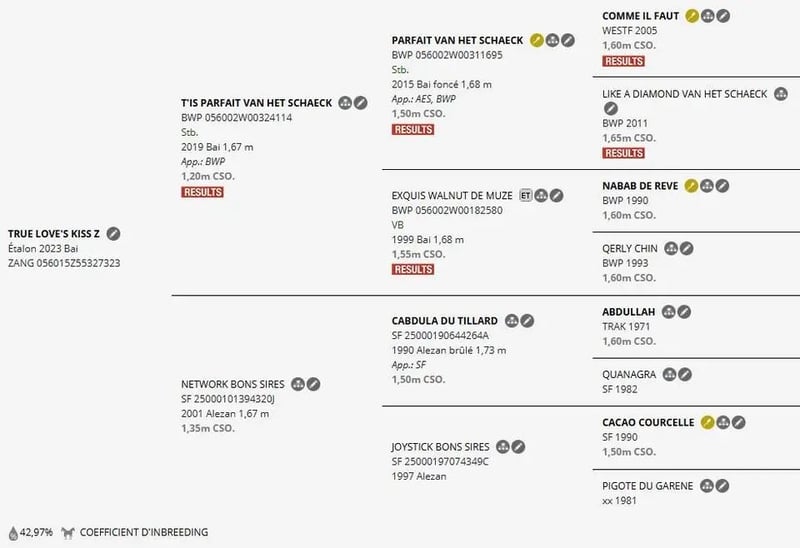
Task: Open Results for Comme Il Faut
Action: pos(623,61)
